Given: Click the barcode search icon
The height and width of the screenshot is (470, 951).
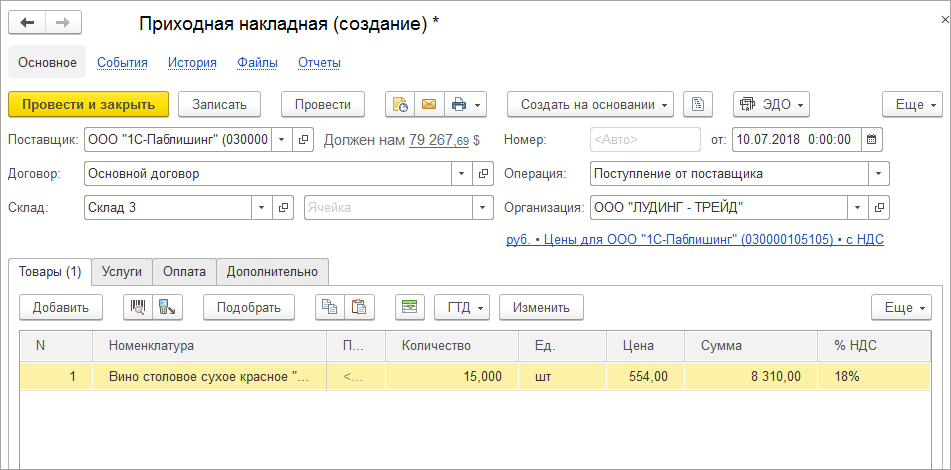Looking at the screenshot, I should point(138,307).
